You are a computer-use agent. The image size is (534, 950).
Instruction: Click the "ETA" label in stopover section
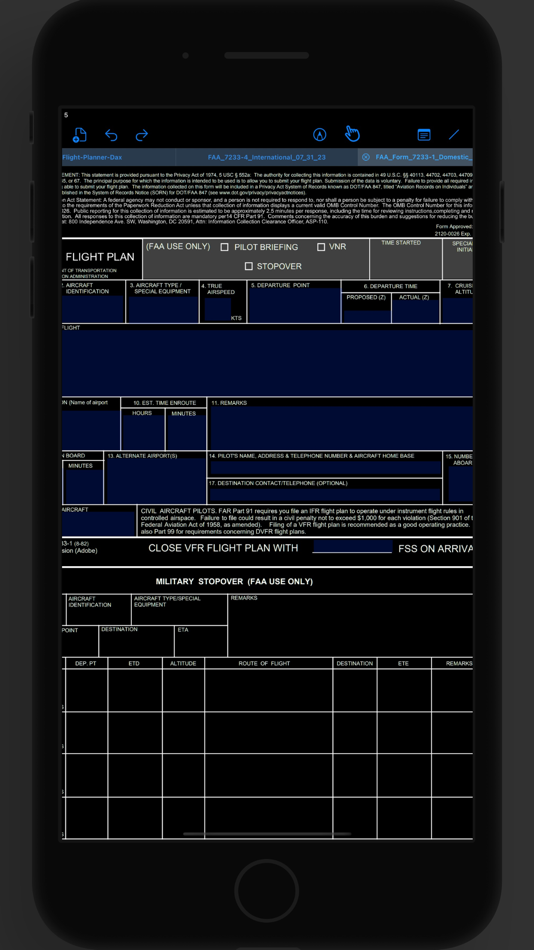click(183, 629)
